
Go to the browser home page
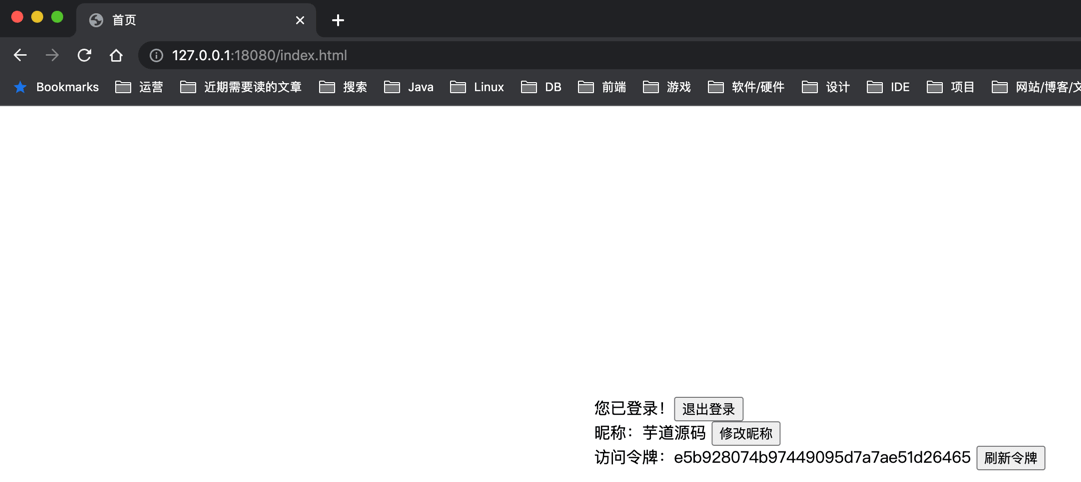pos(116,55)
